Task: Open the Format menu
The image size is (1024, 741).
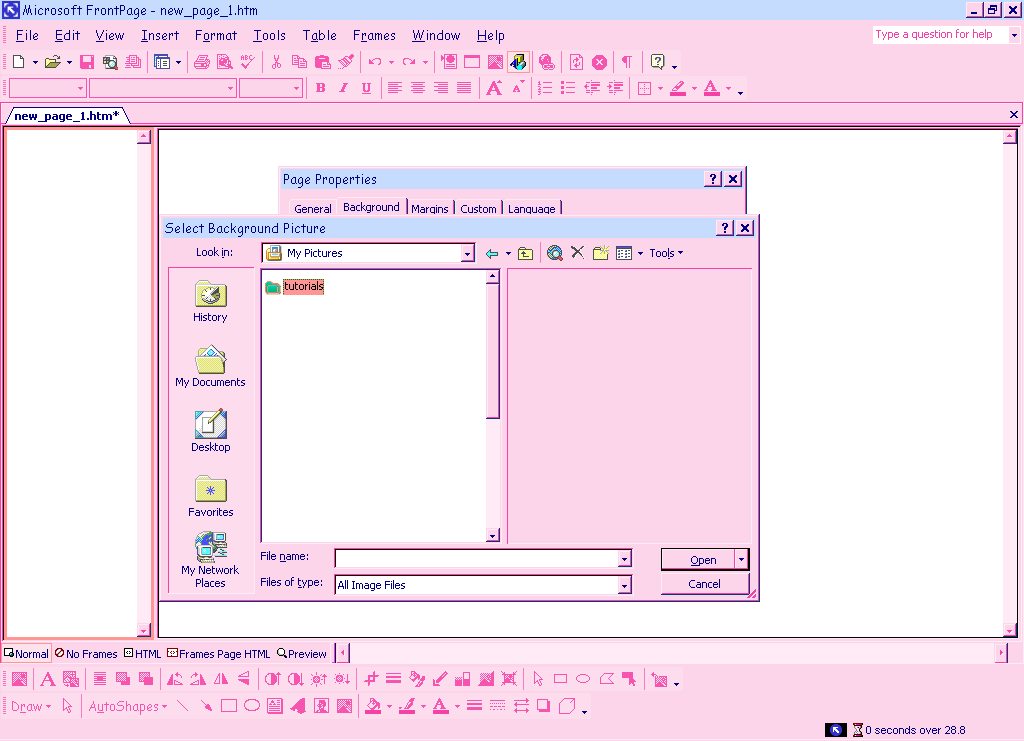Action: 216,36
